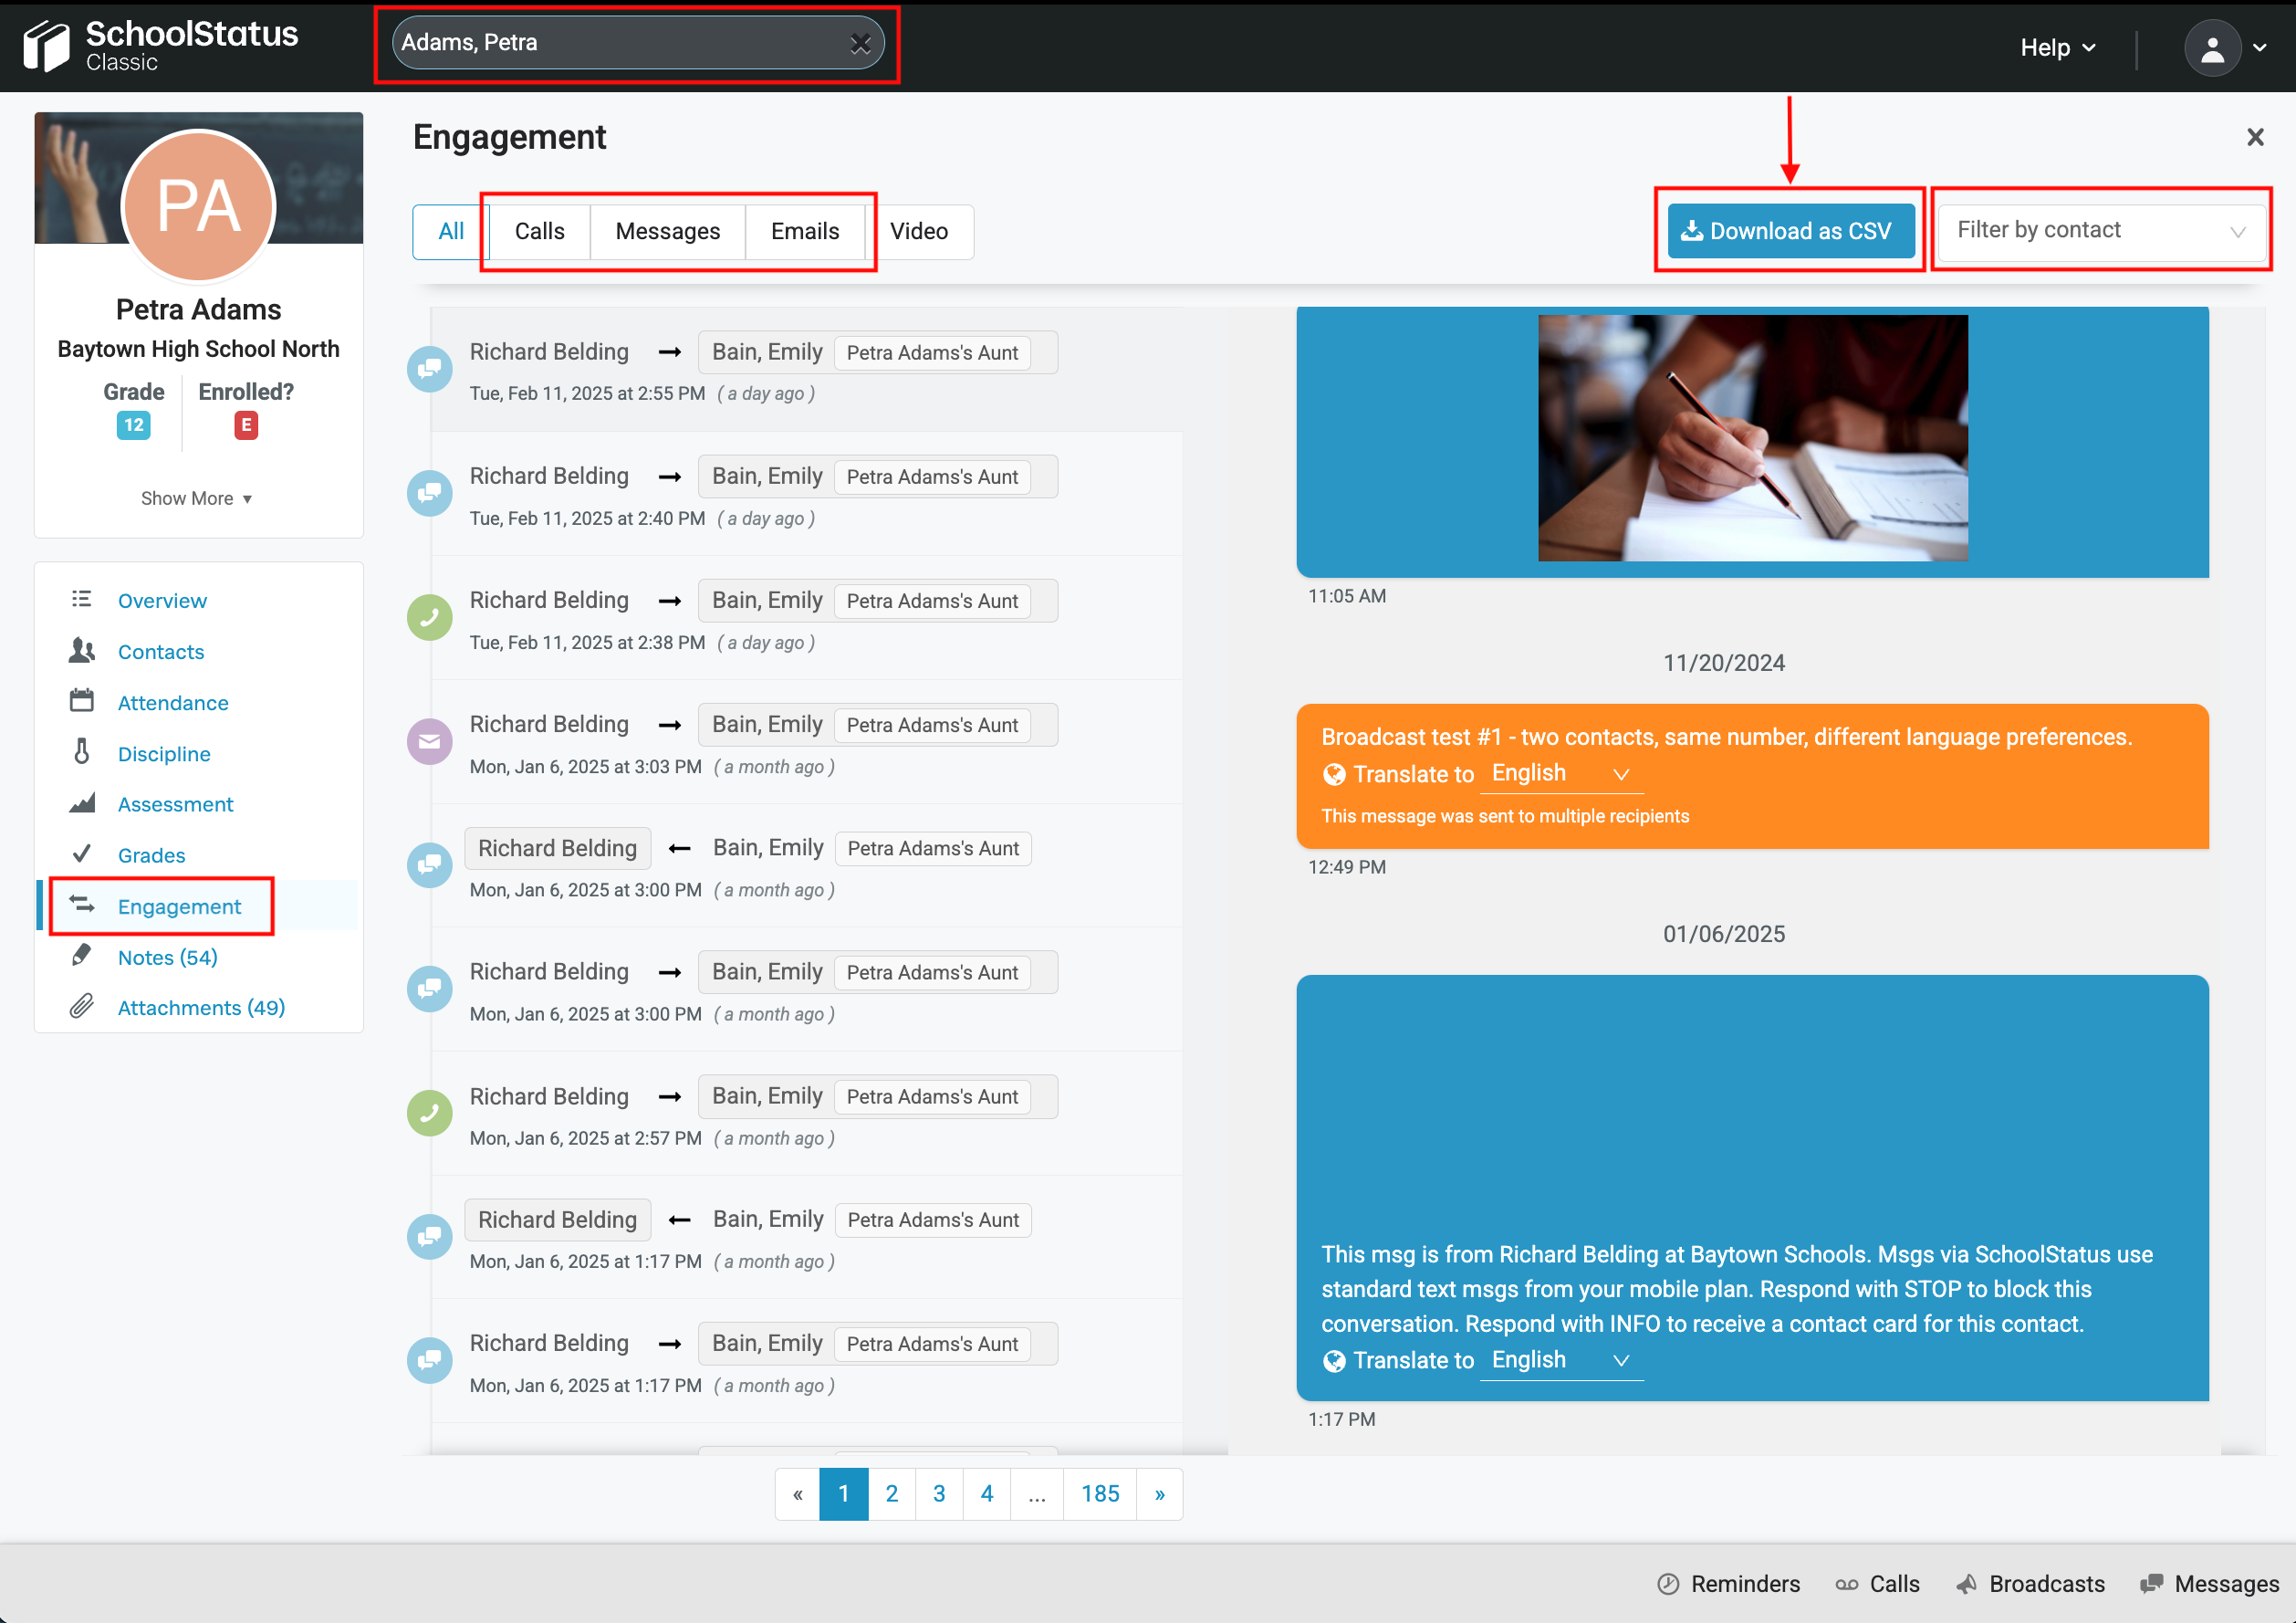Click the purple email icon for Jan 6 3:03 PM
2296x1623 pixels.
click(429, 741)
